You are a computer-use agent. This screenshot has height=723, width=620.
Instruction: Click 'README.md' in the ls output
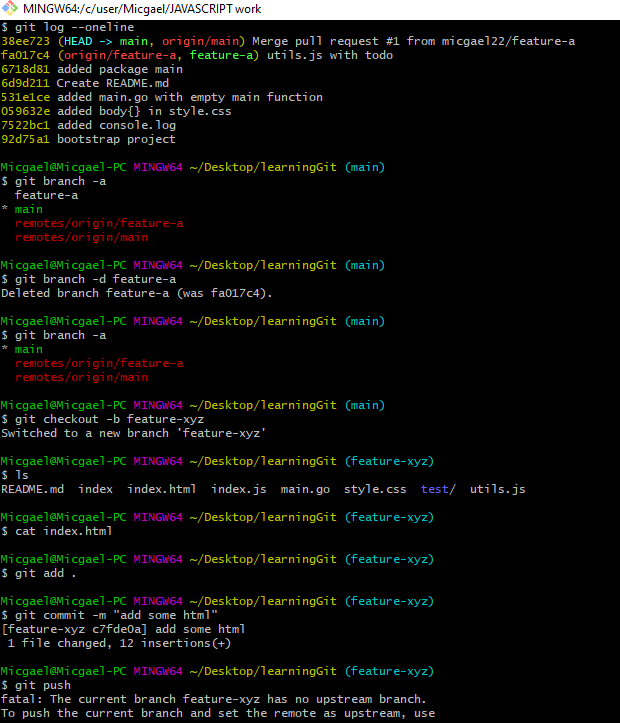coord(32,489)
